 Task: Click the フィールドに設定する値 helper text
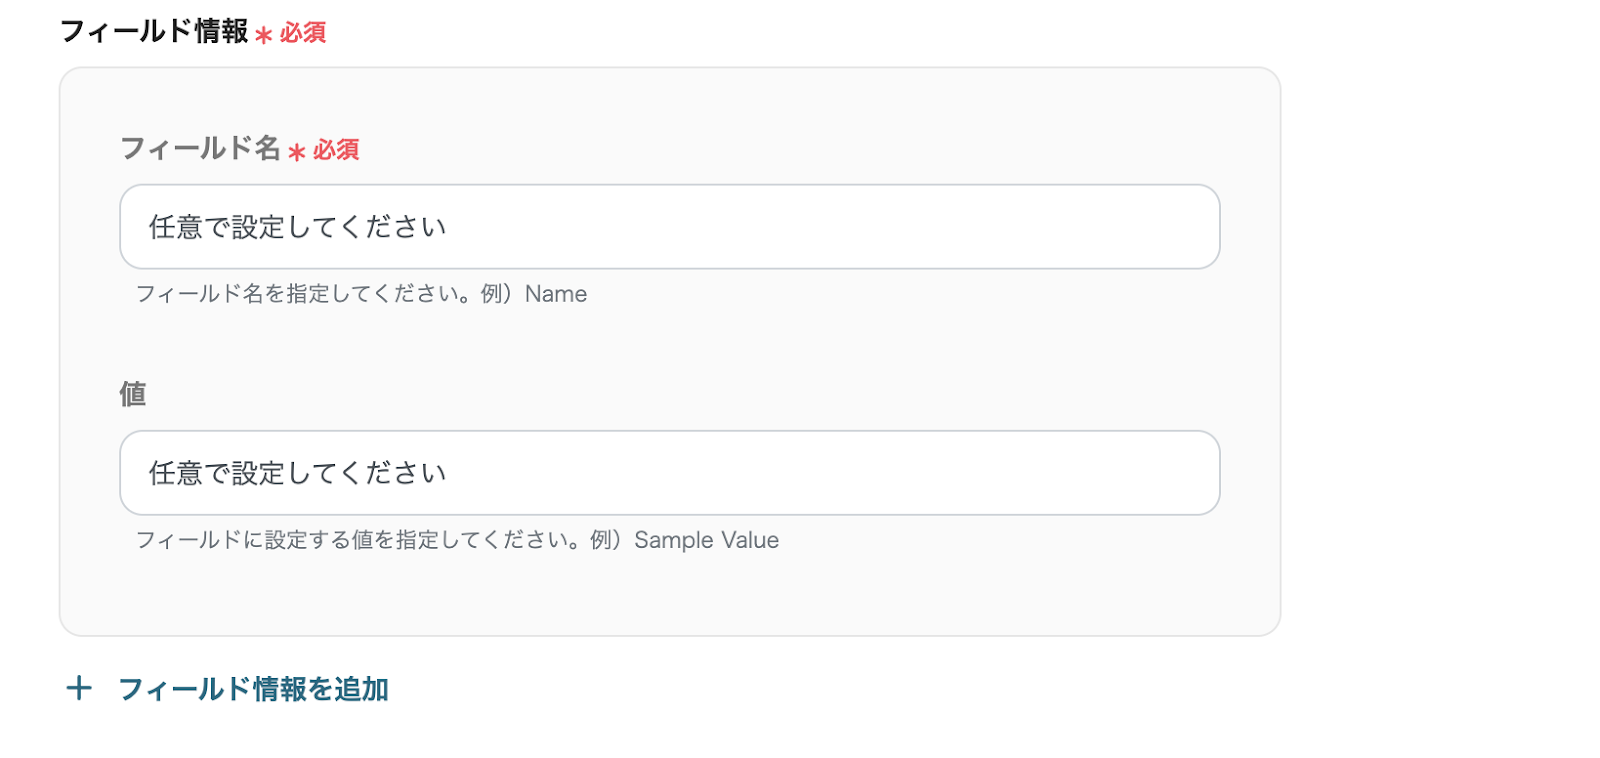click(358, 540)
